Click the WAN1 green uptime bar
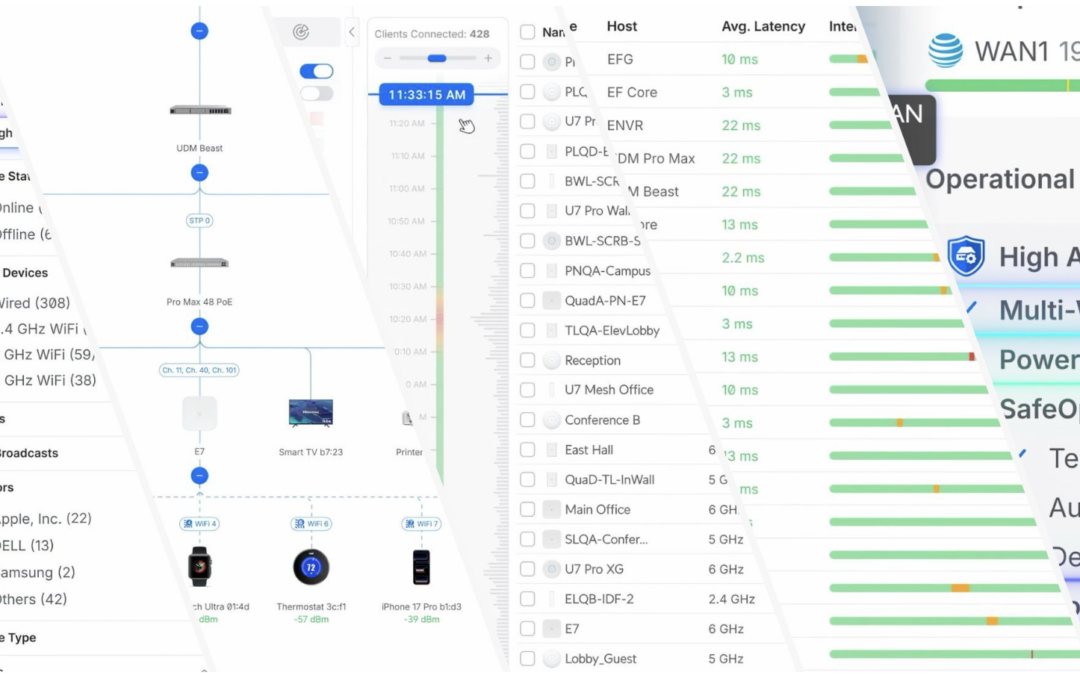The image size is (1080, 675). pyautogui.click(x=1002, y=85)
